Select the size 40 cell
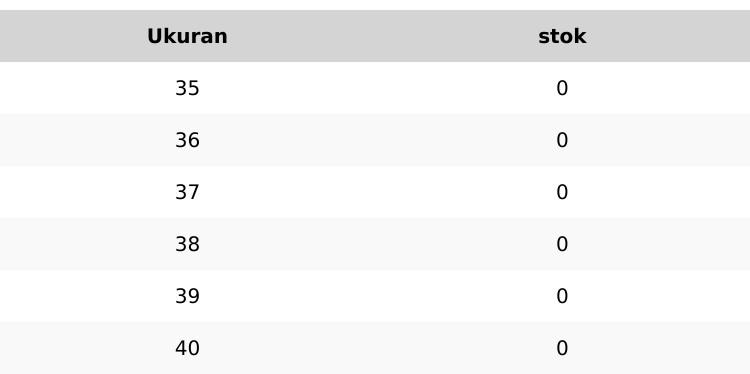Viewport: 750px width, 374px height. 187,348
